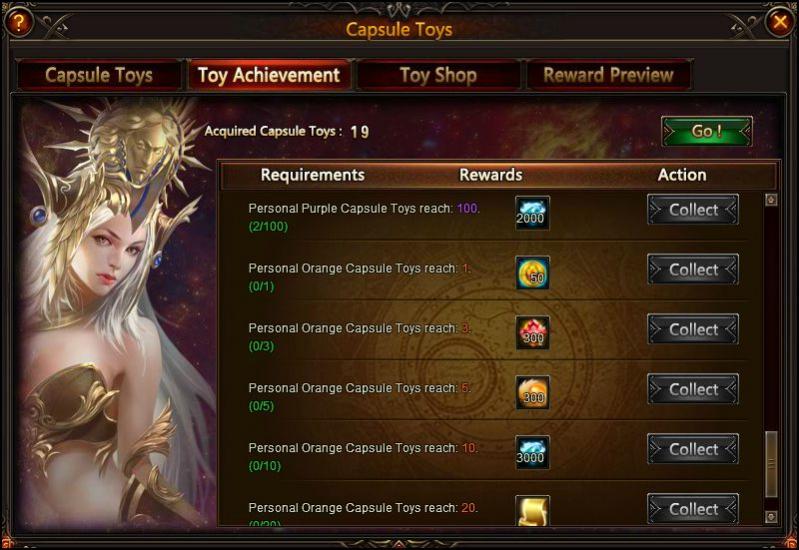Image resolution: width=799 pixels, height=550 pixels.
Task: Click scrollbar up arrow in achievements list
Action: 771,199
